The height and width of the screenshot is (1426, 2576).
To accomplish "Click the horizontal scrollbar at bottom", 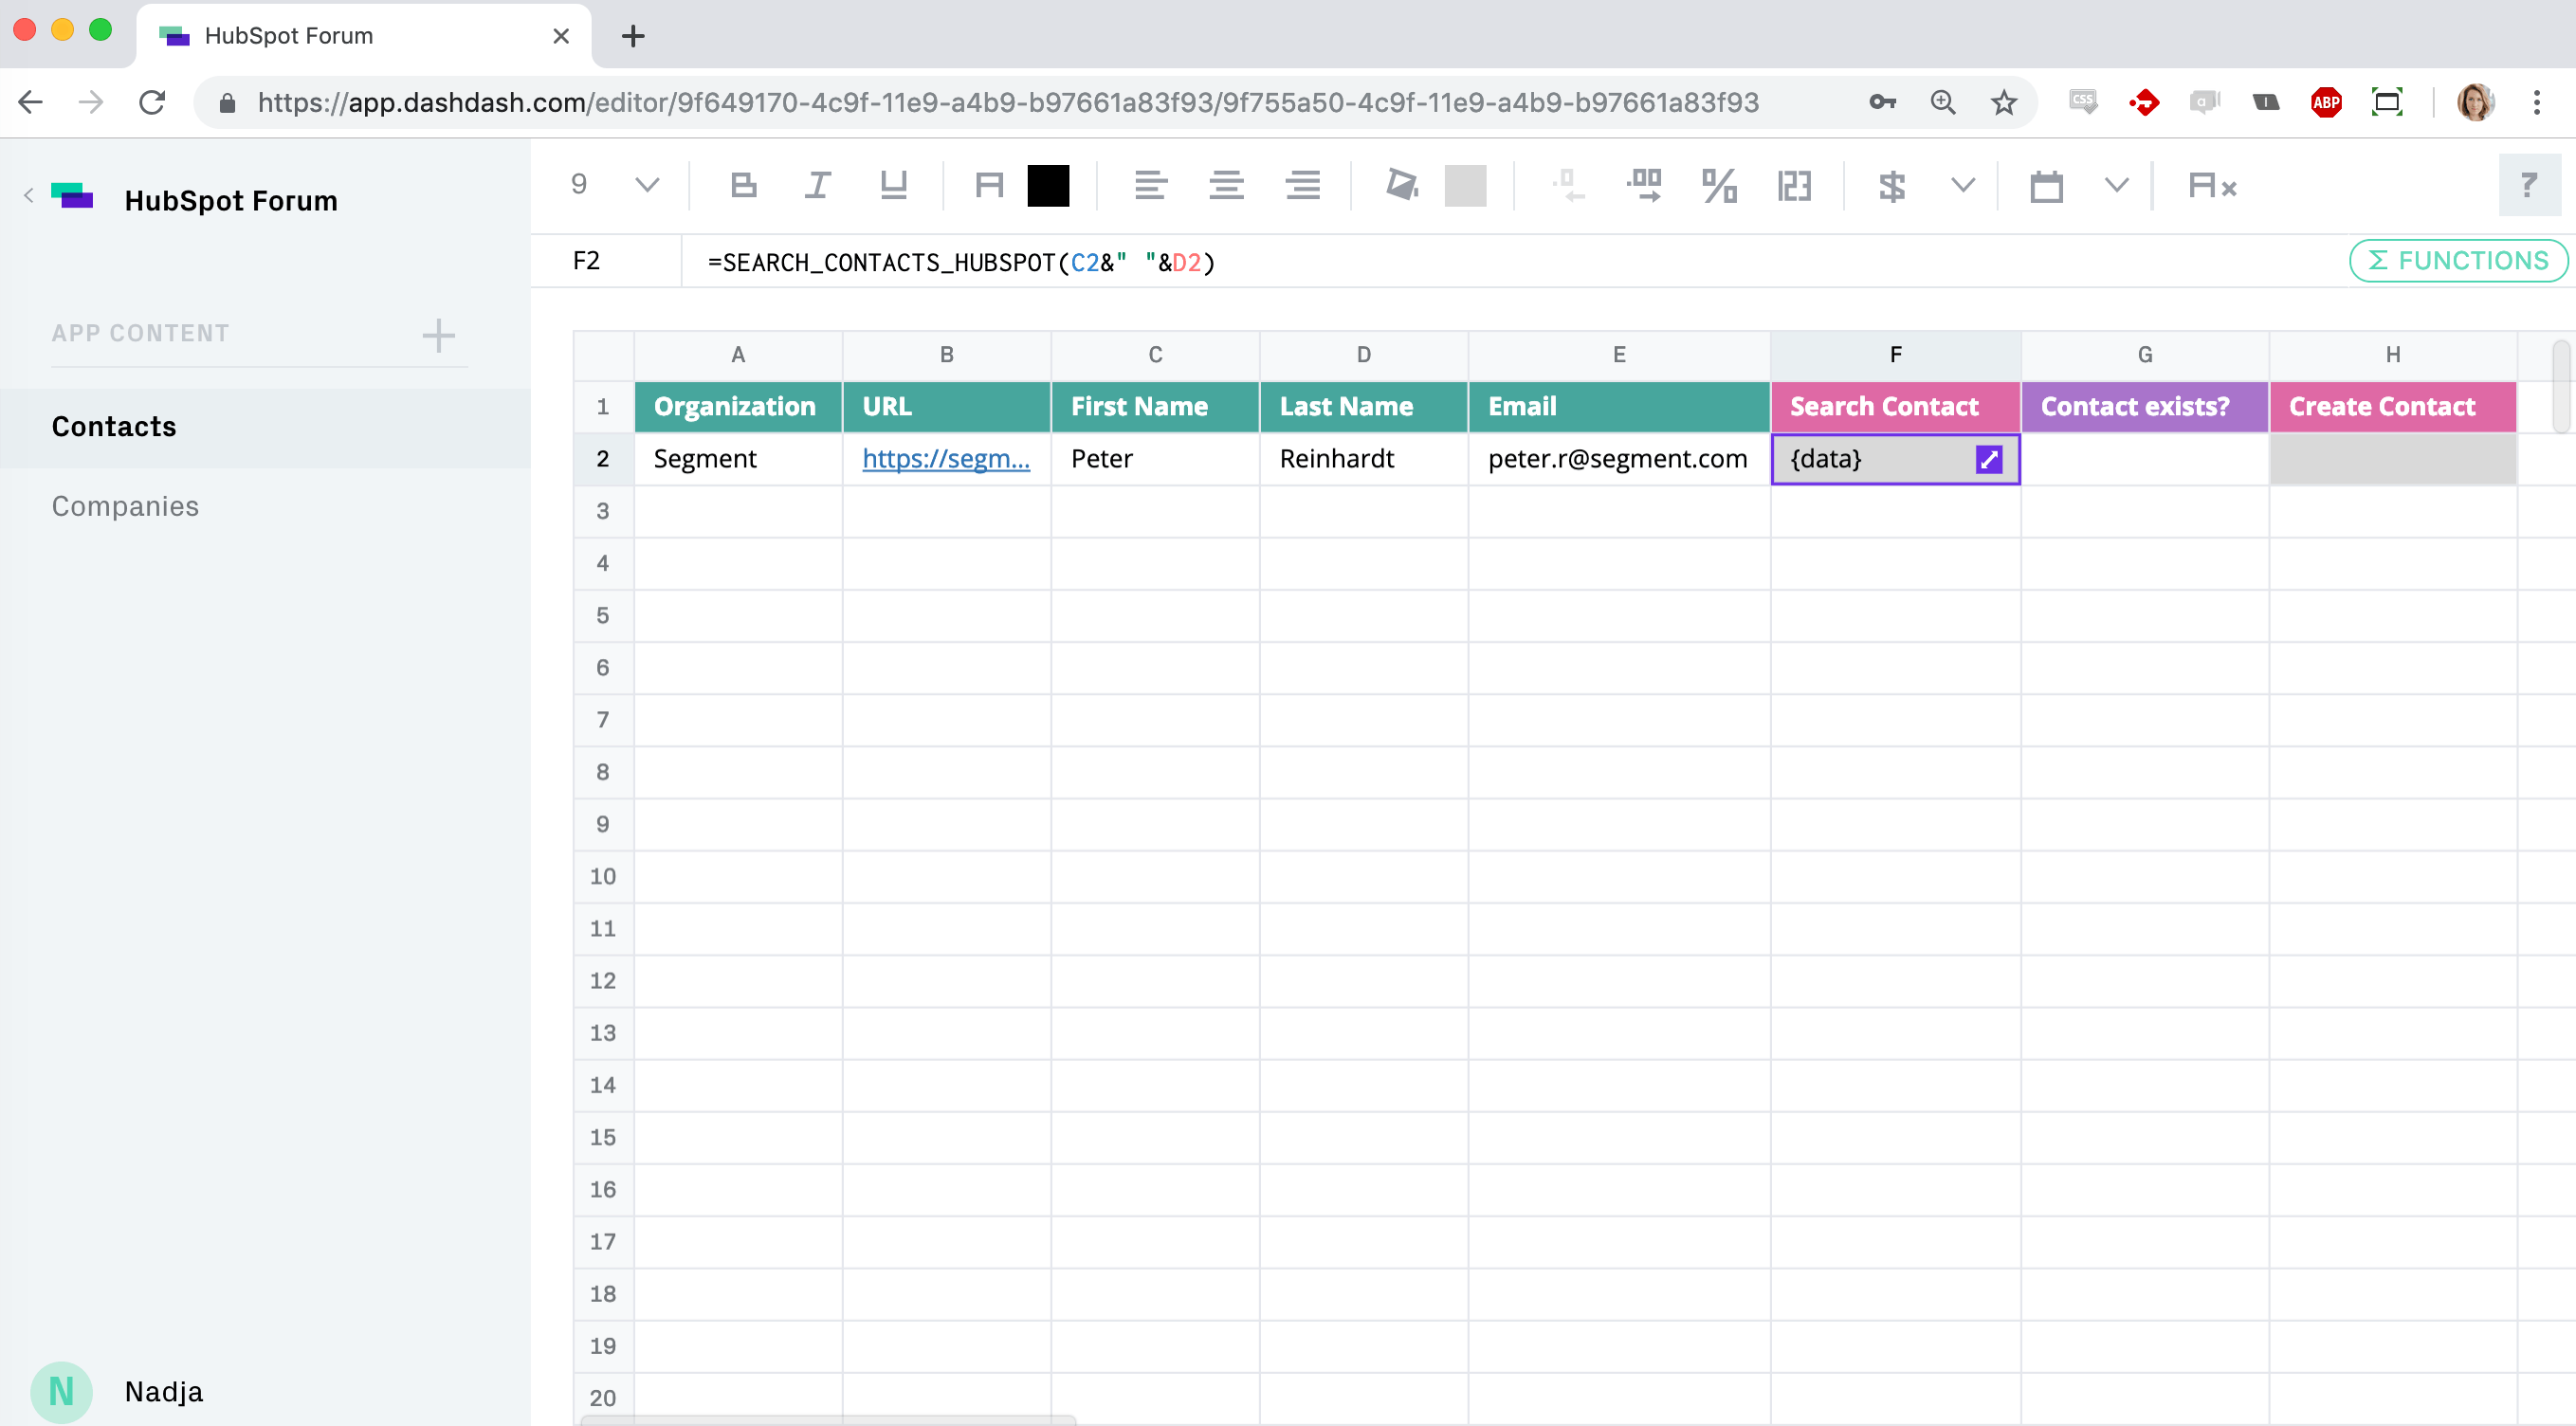I will point(828,1420).
